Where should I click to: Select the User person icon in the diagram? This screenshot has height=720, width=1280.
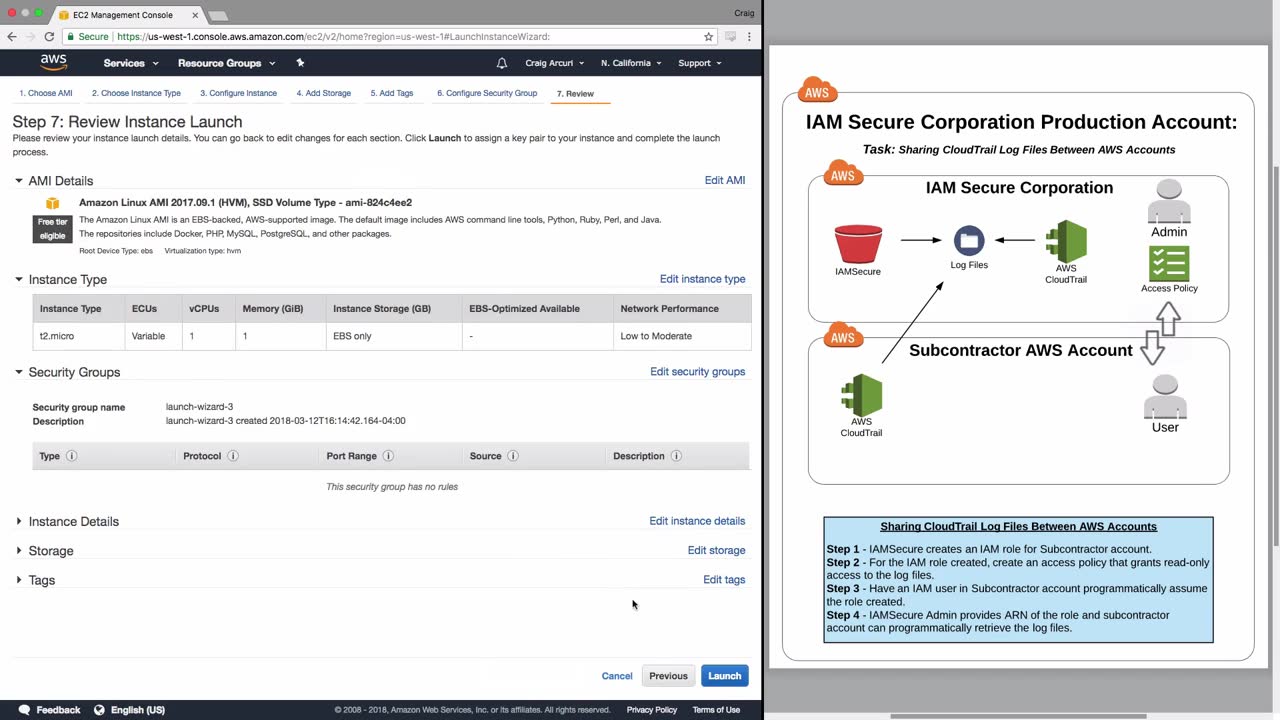[x=1165, y=397]
